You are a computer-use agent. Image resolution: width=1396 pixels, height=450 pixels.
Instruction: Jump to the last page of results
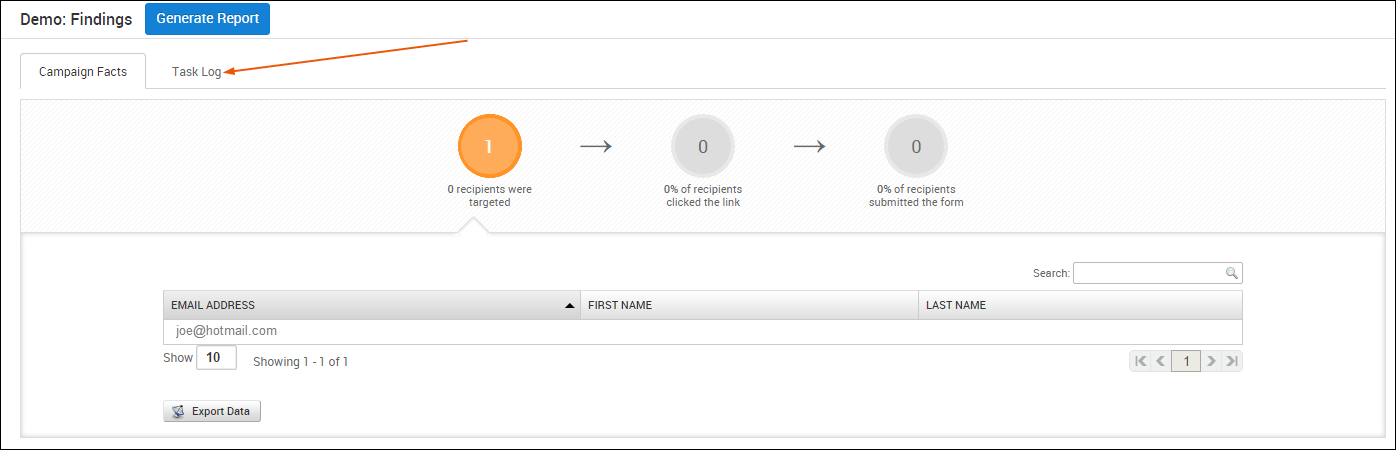pyautogui.click(x=1232, y=361)
